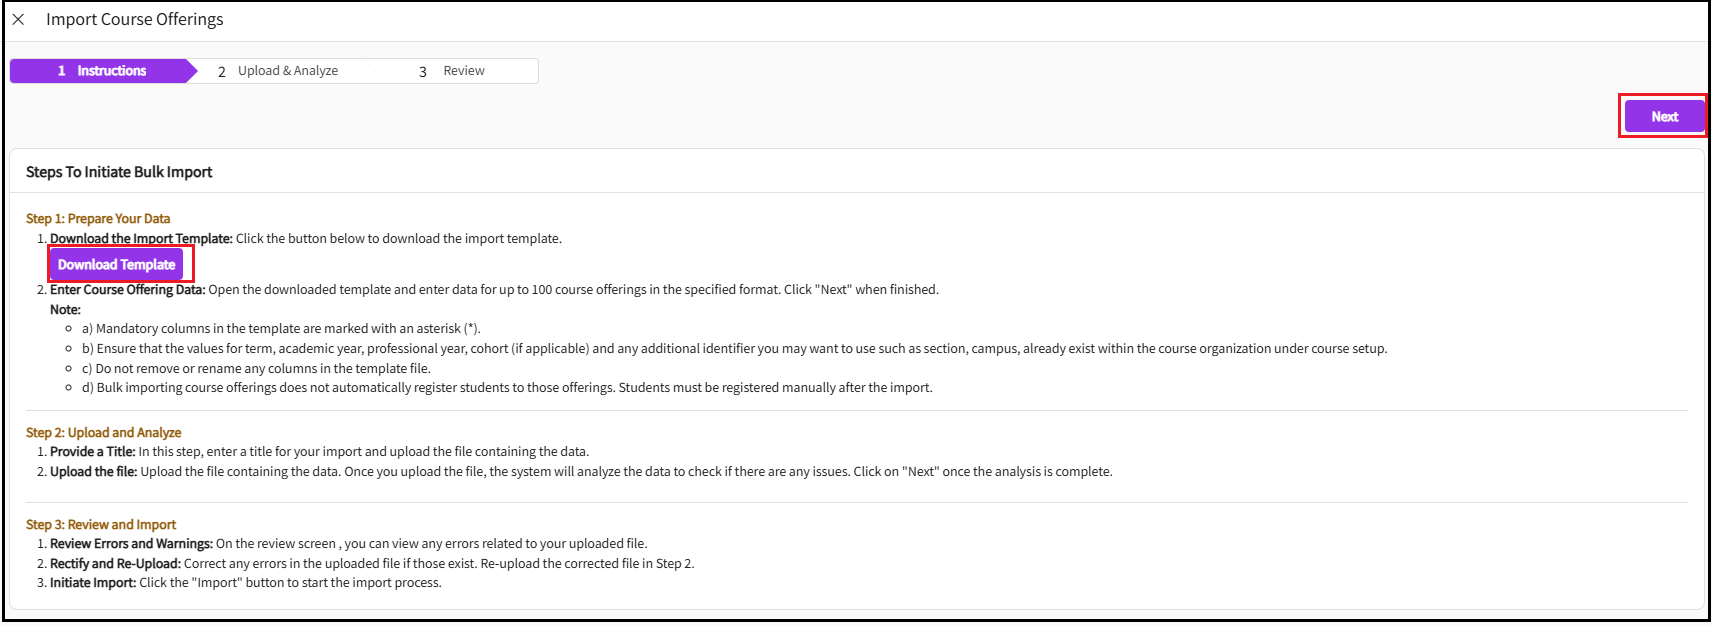
Task: Click step number 3 in the wizard
Action: click(x=422, y=70)
